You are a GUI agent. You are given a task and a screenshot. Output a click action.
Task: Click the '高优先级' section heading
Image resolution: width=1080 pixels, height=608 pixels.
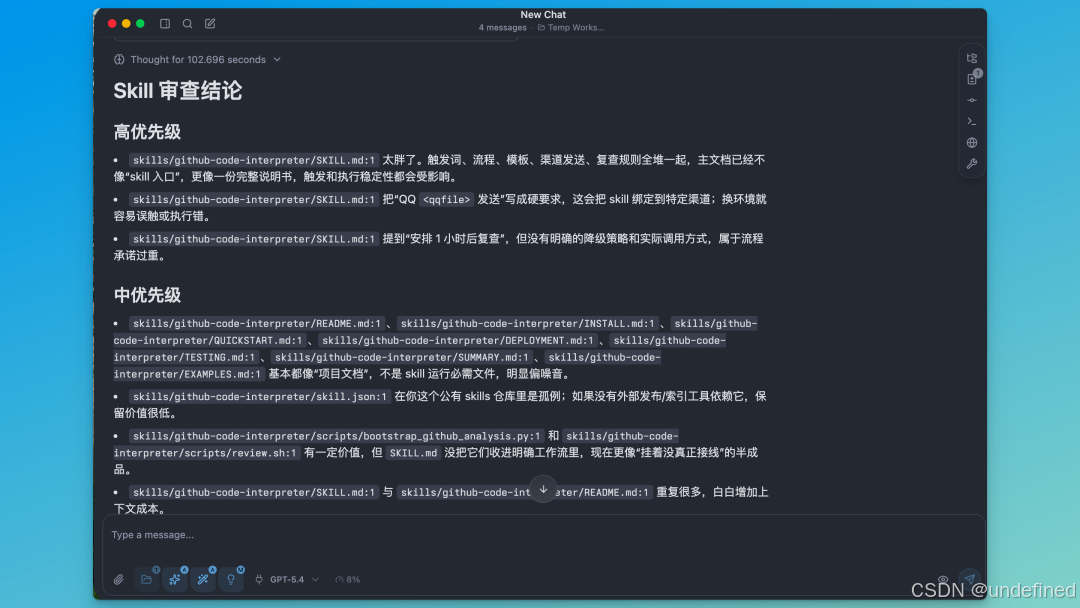[x=147, y=132]
